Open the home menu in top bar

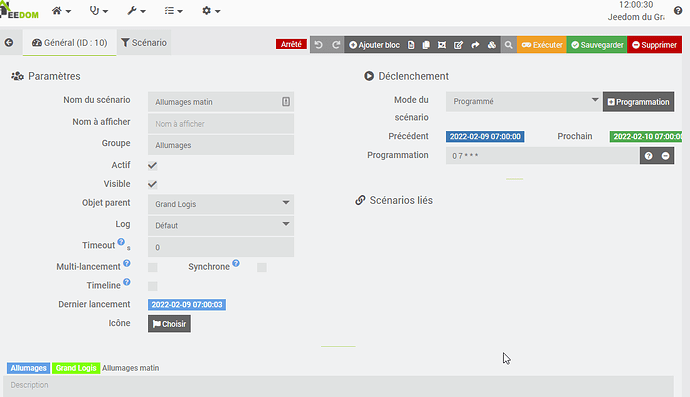61,11
